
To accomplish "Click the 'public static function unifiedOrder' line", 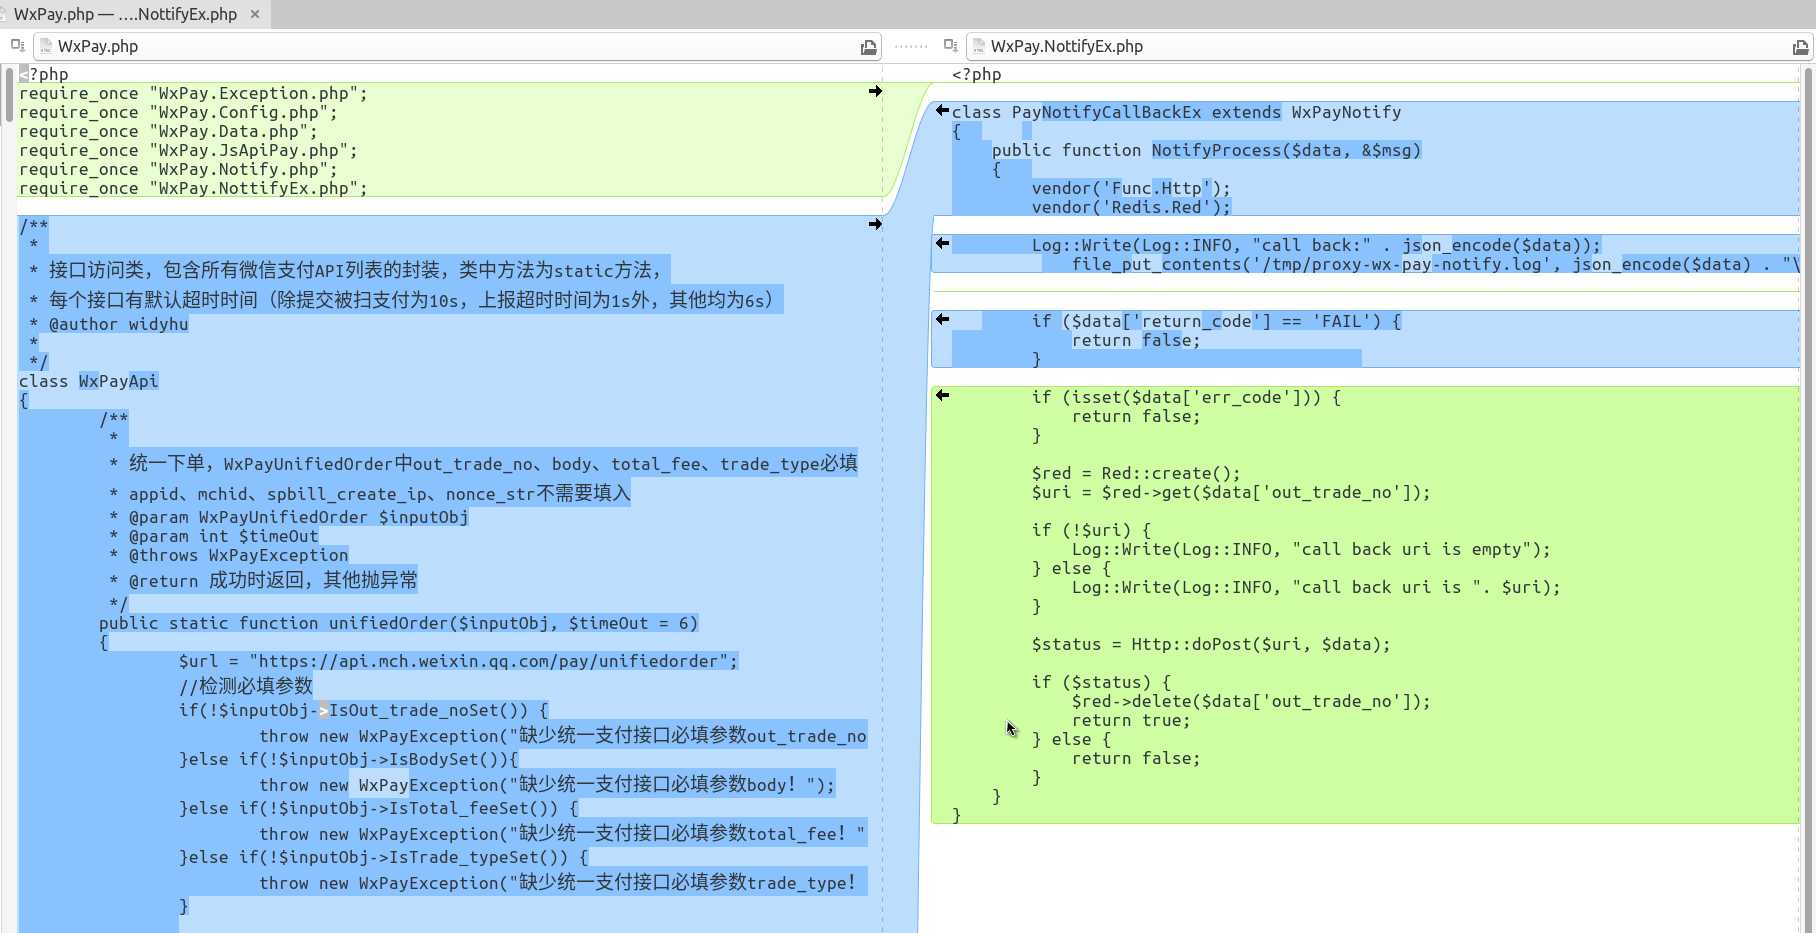I will [x=399, y=623].
